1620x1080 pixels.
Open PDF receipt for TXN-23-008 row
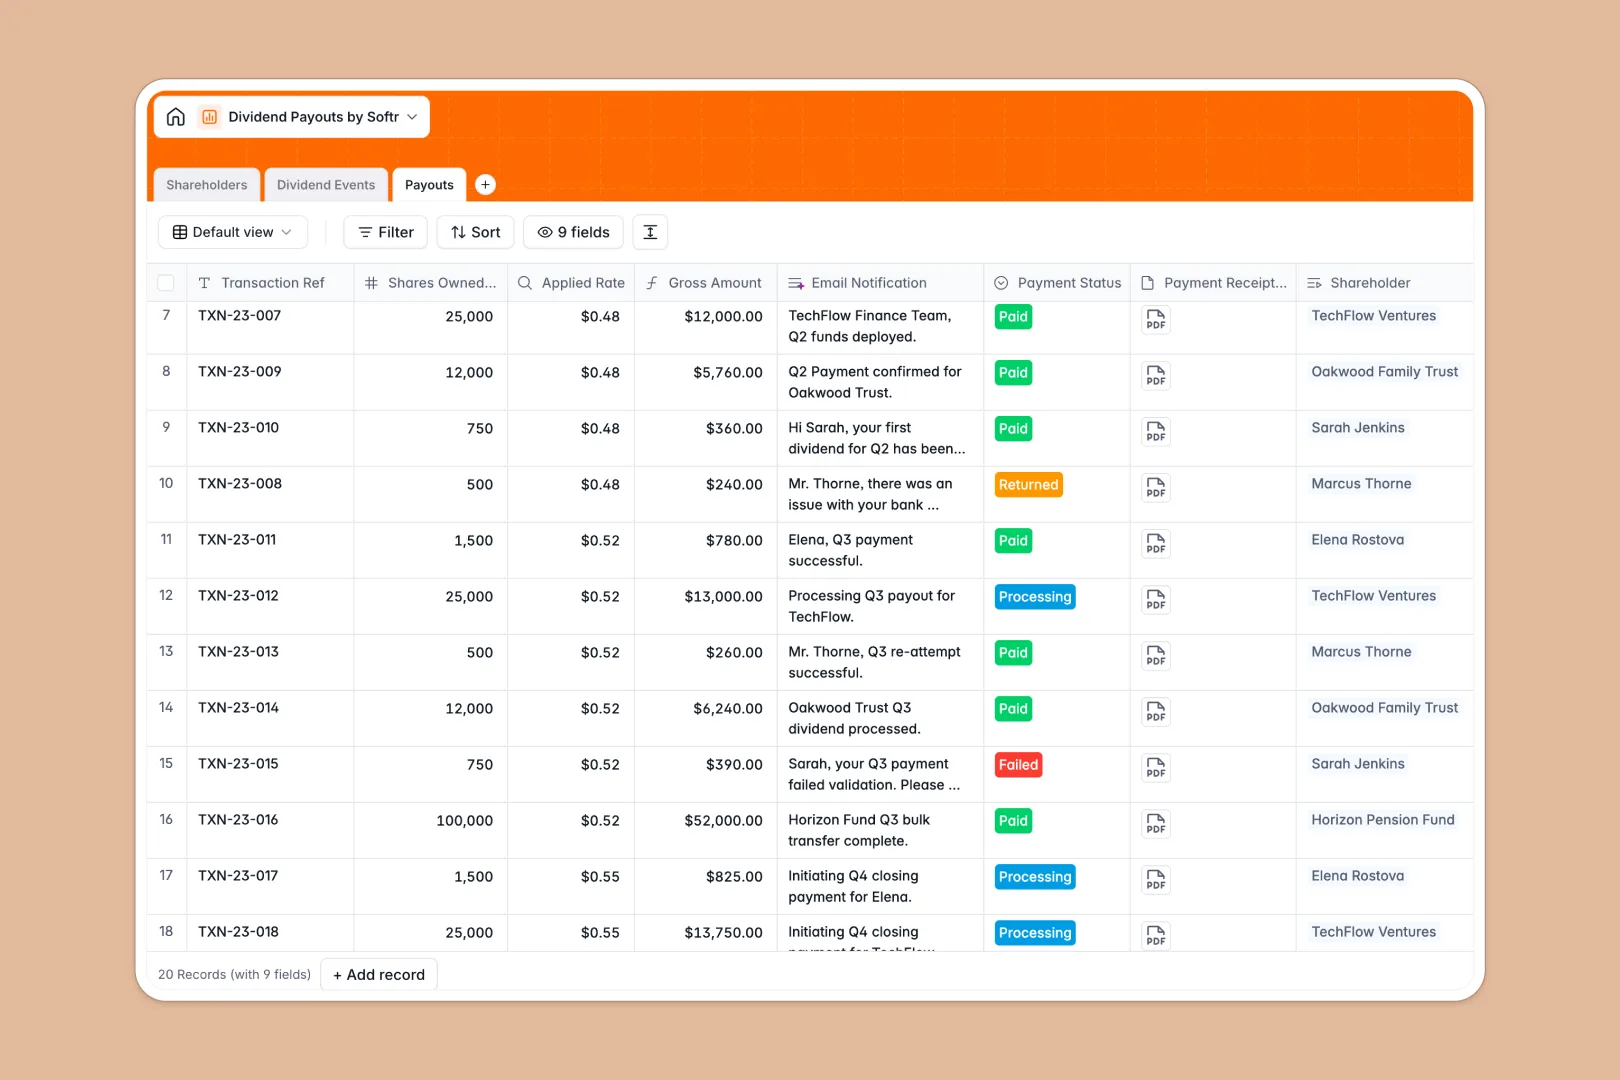pos(1155,488)
